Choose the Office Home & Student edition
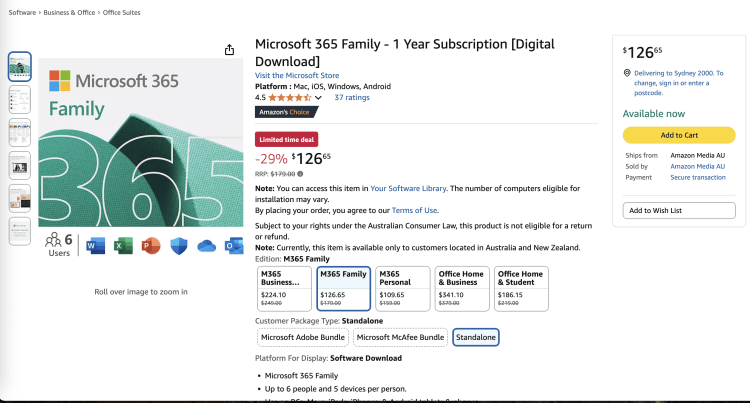 (x=521, y=289)
